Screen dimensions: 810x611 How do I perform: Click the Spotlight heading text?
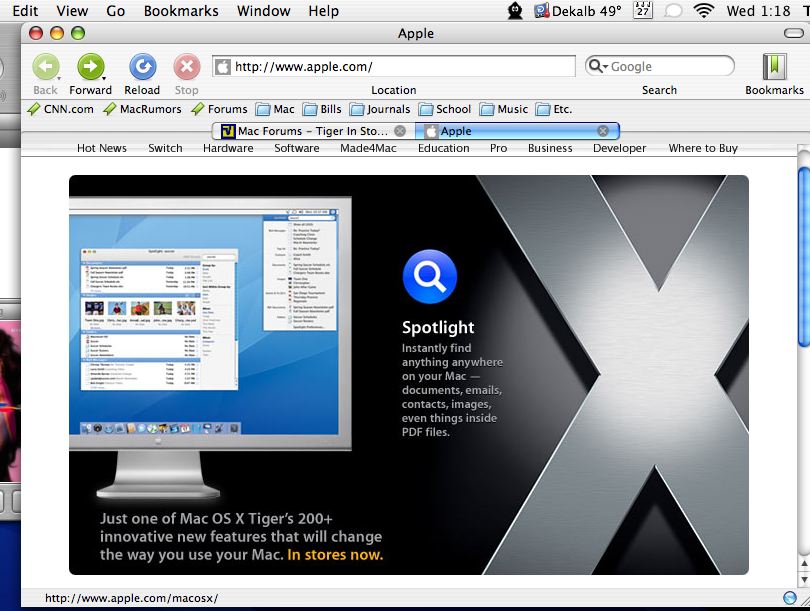pyautogui.click(x=438, y=327)
